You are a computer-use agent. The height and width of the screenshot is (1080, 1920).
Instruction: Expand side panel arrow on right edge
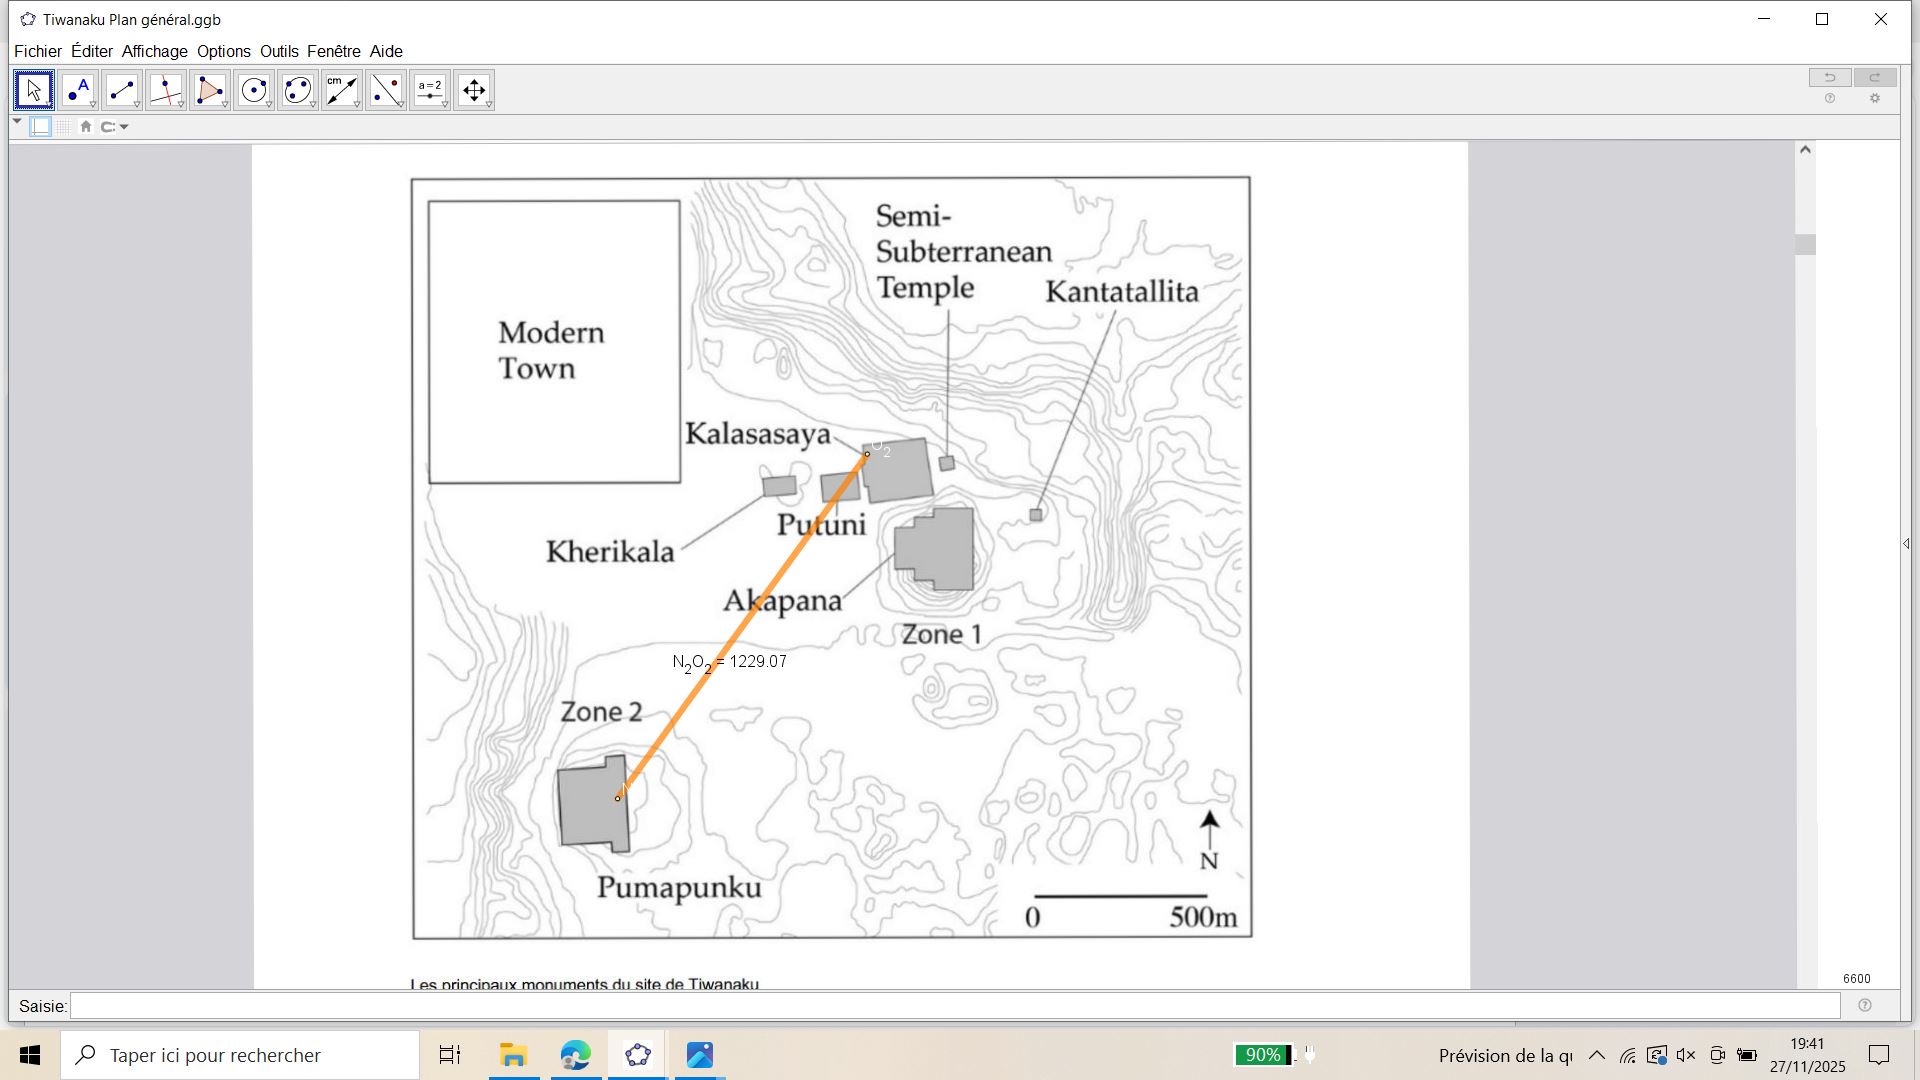point(1906,544)
